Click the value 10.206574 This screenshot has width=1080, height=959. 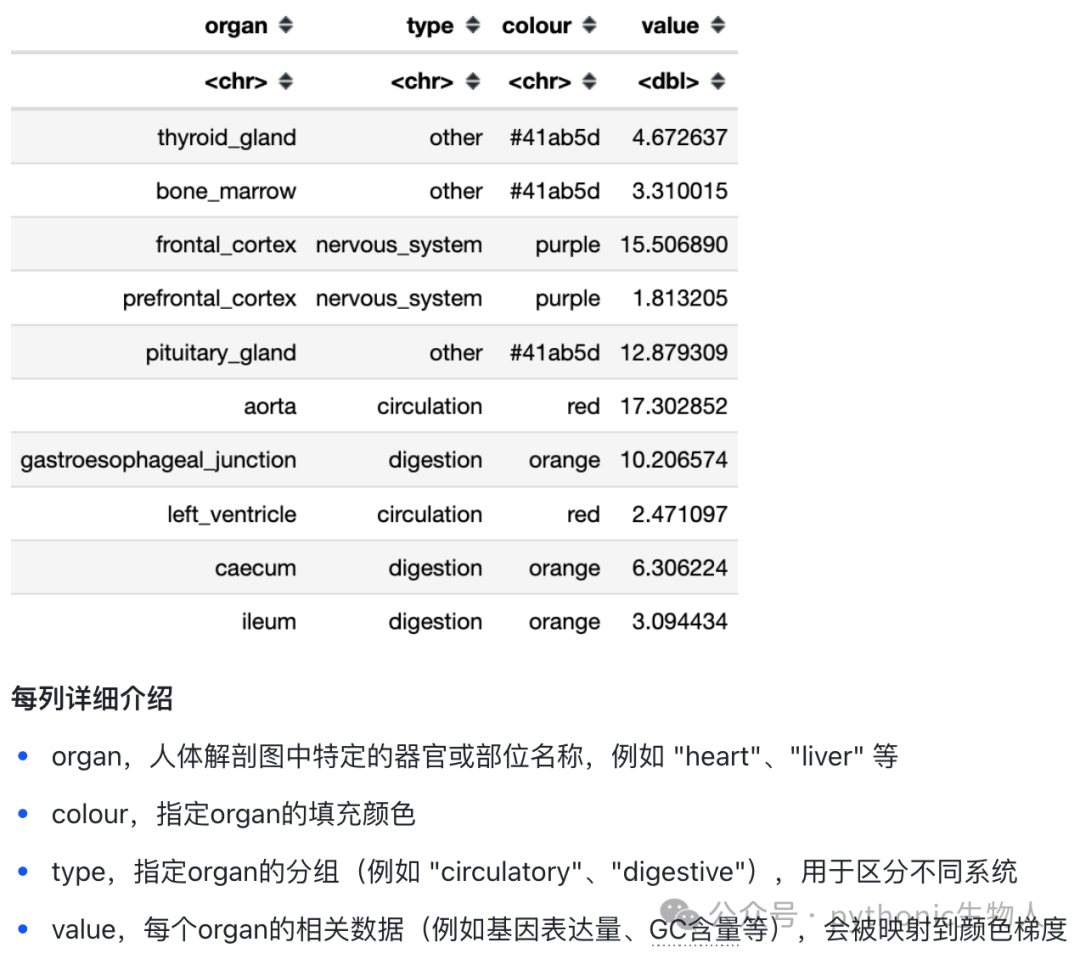[674, 460]
